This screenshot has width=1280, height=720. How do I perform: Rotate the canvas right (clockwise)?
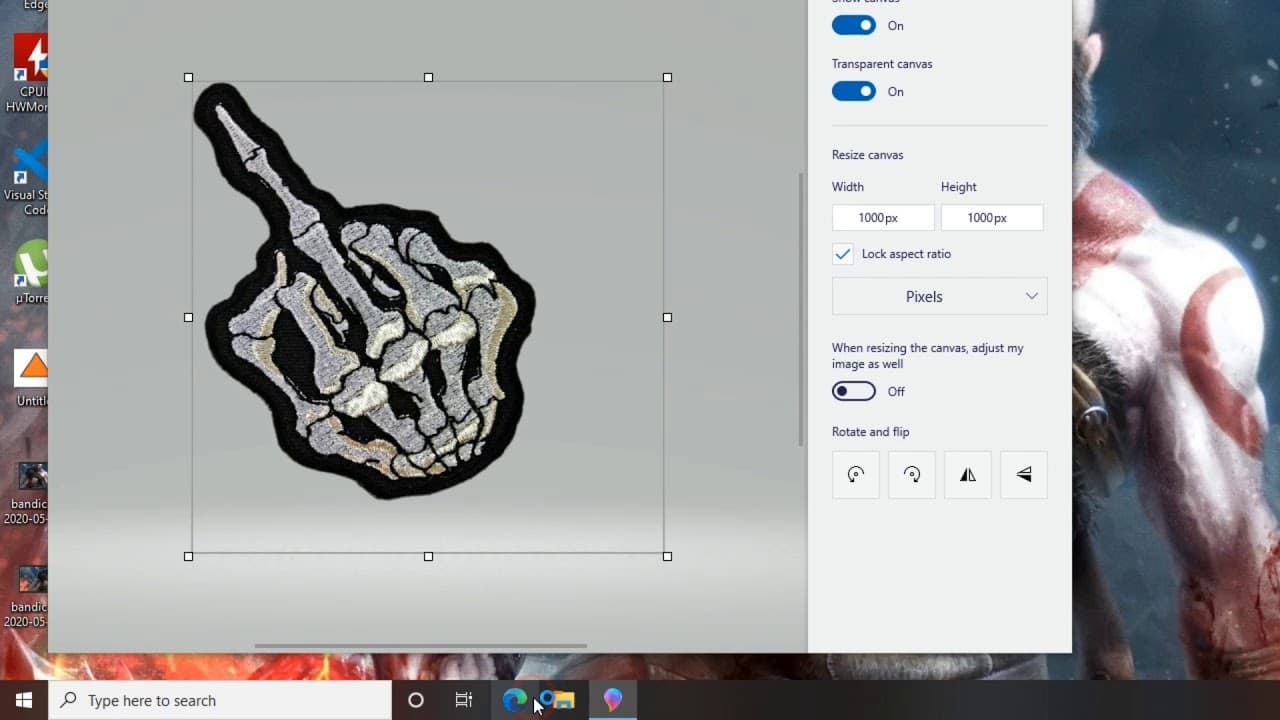point(912,475)
